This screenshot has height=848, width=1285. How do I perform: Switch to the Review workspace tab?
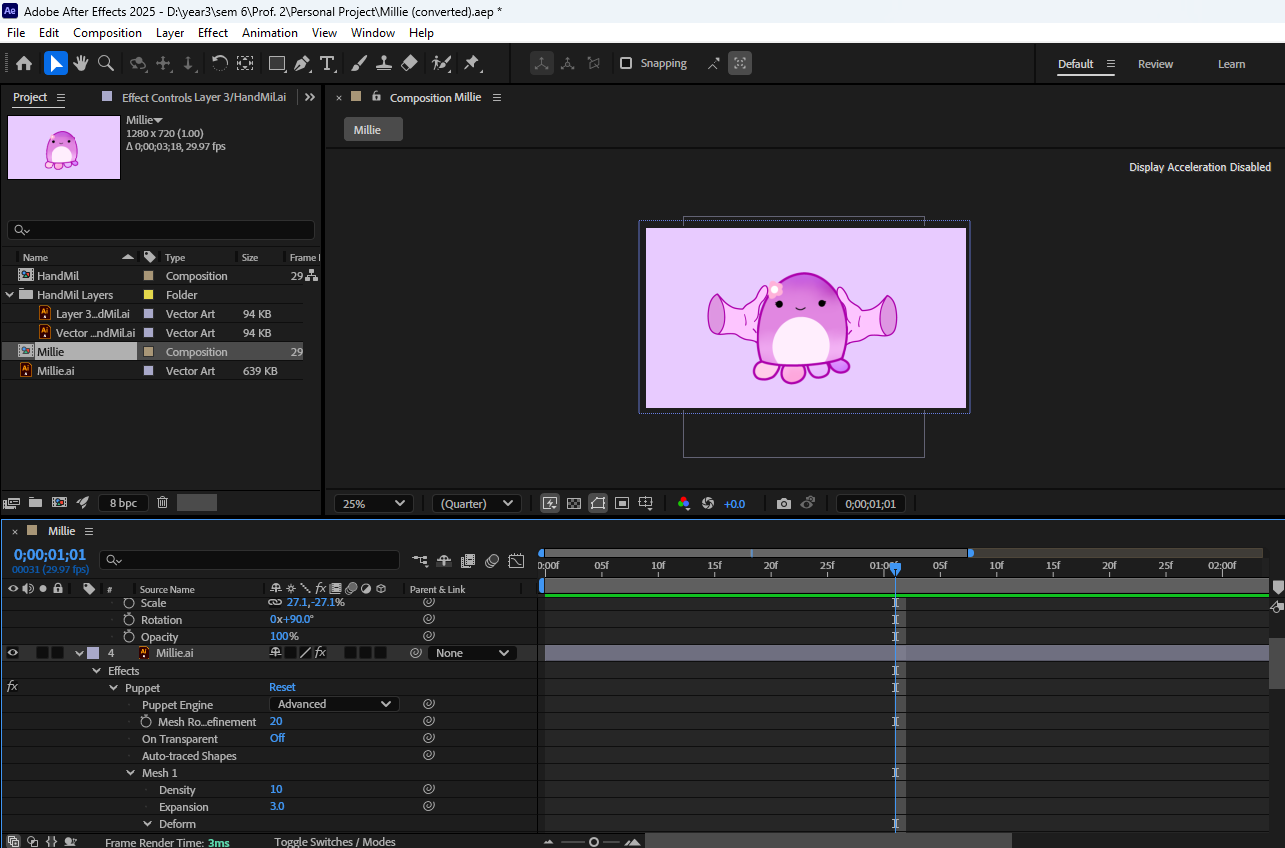(x=1155, y=64)
